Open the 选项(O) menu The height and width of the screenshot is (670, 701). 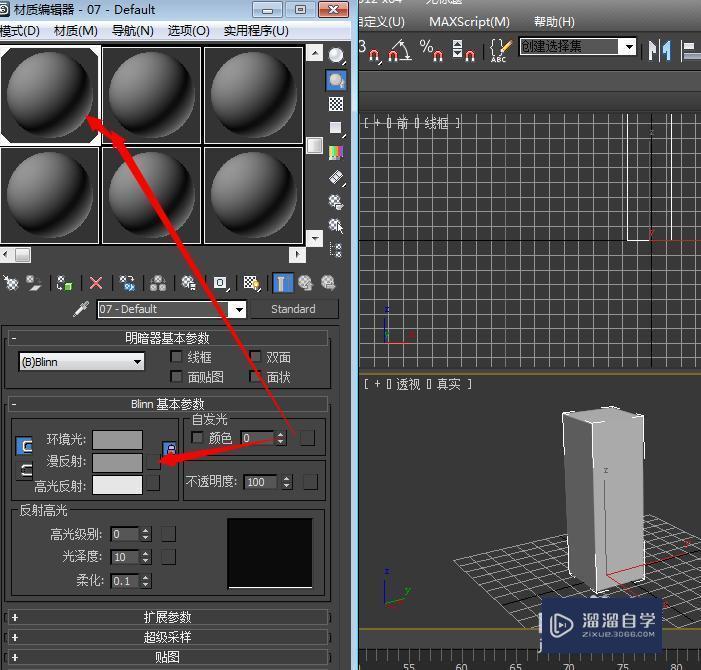[188, 31]
